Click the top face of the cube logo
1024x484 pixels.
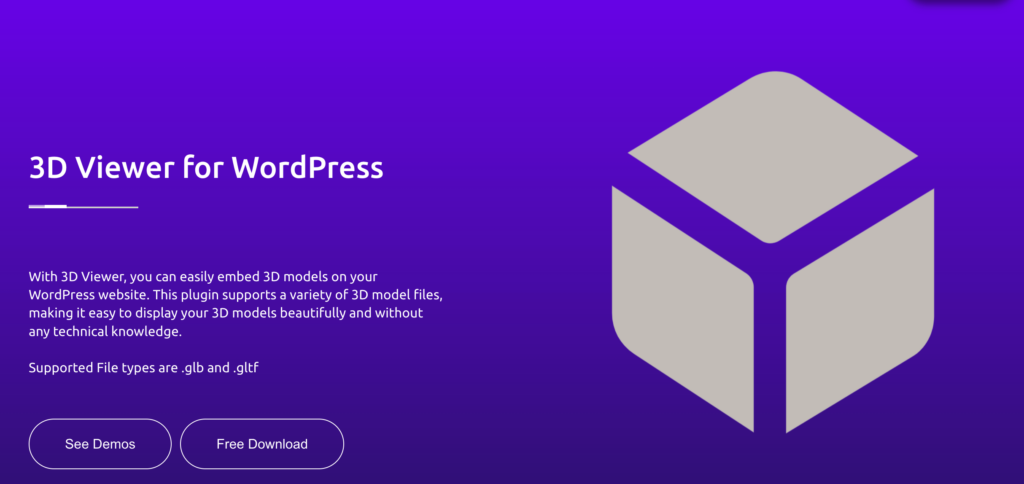click(772, 157)
